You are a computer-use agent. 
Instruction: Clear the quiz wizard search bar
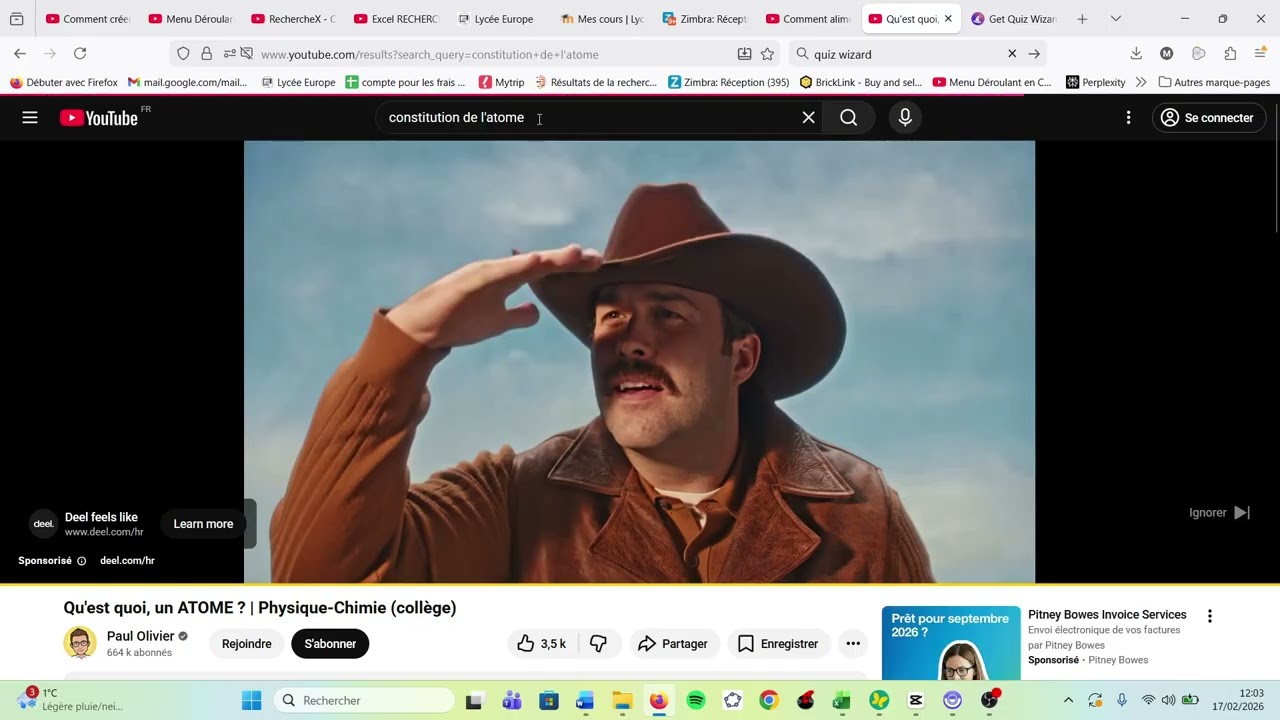coord(1012,54)
